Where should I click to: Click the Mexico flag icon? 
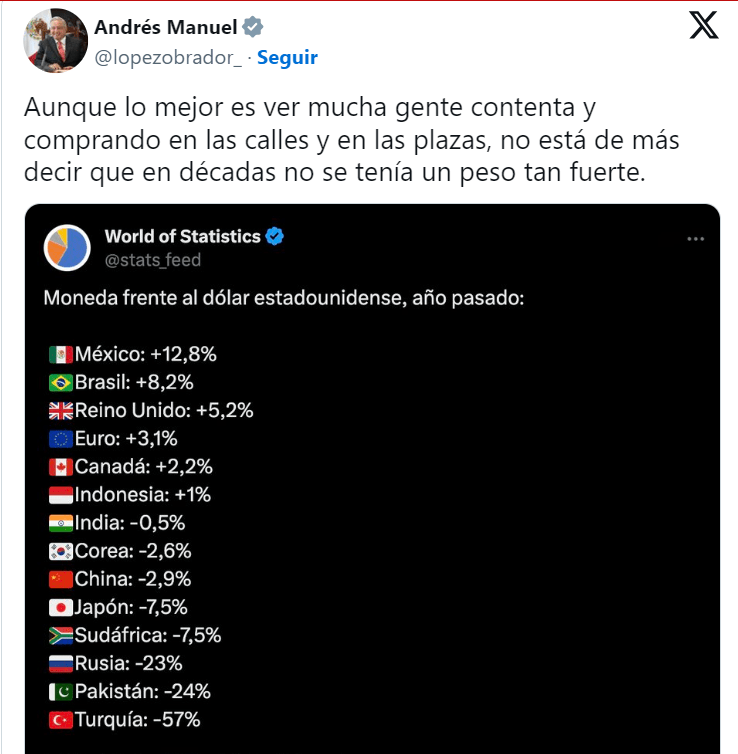tap(60, 354)
